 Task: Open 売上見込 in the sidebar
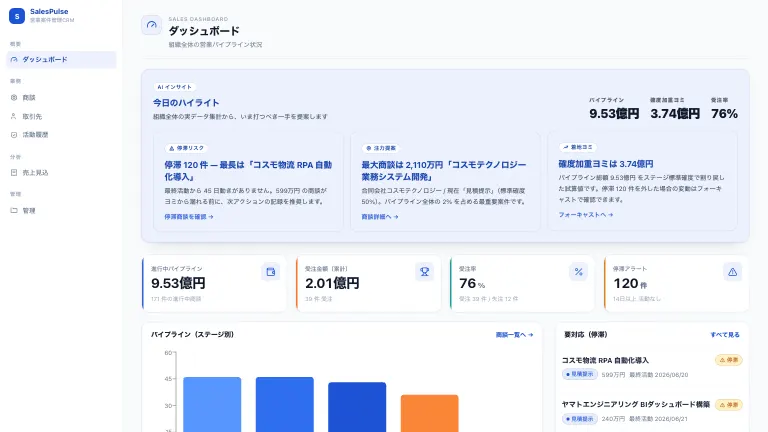(61, 172)
